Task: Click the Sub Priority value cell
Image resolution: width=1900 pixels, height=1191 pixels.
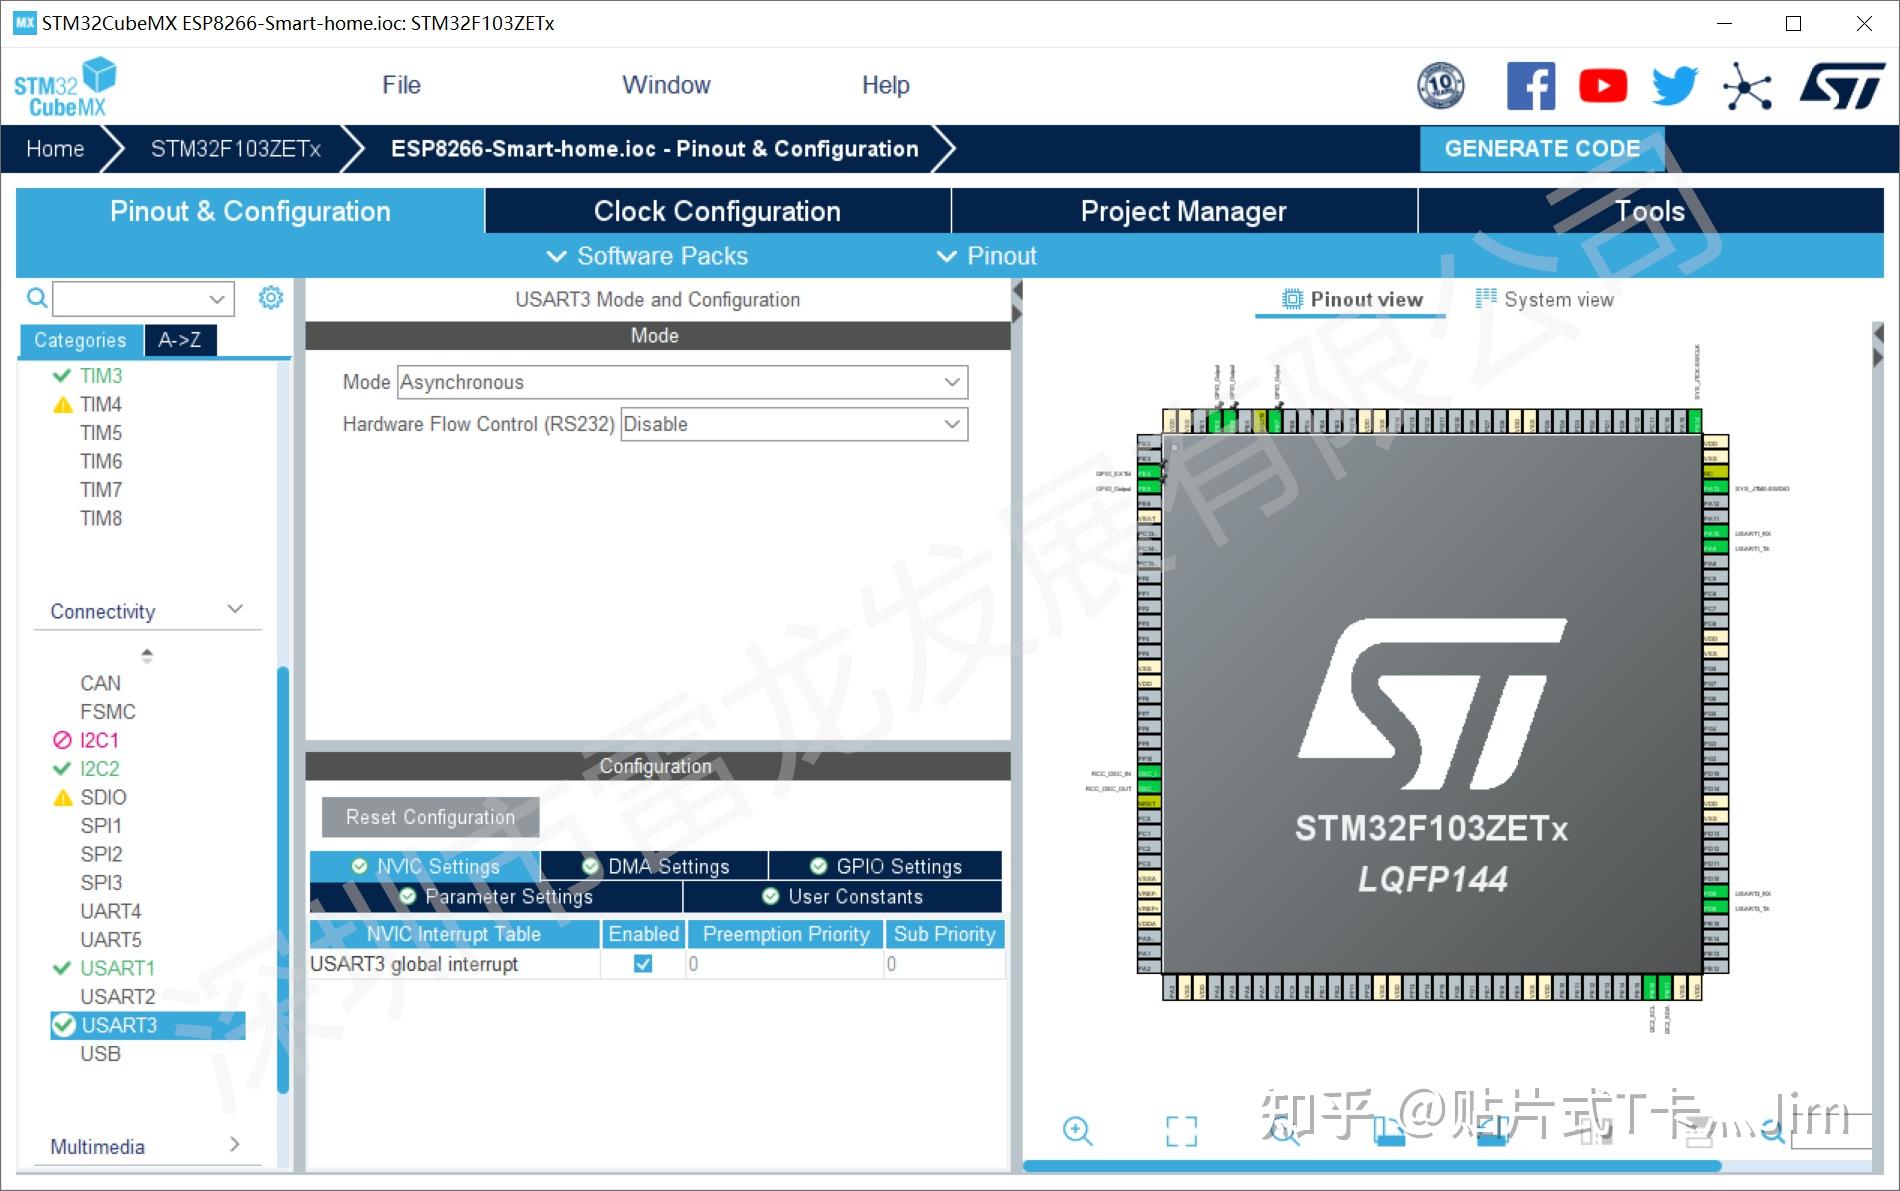Action: 944,964
